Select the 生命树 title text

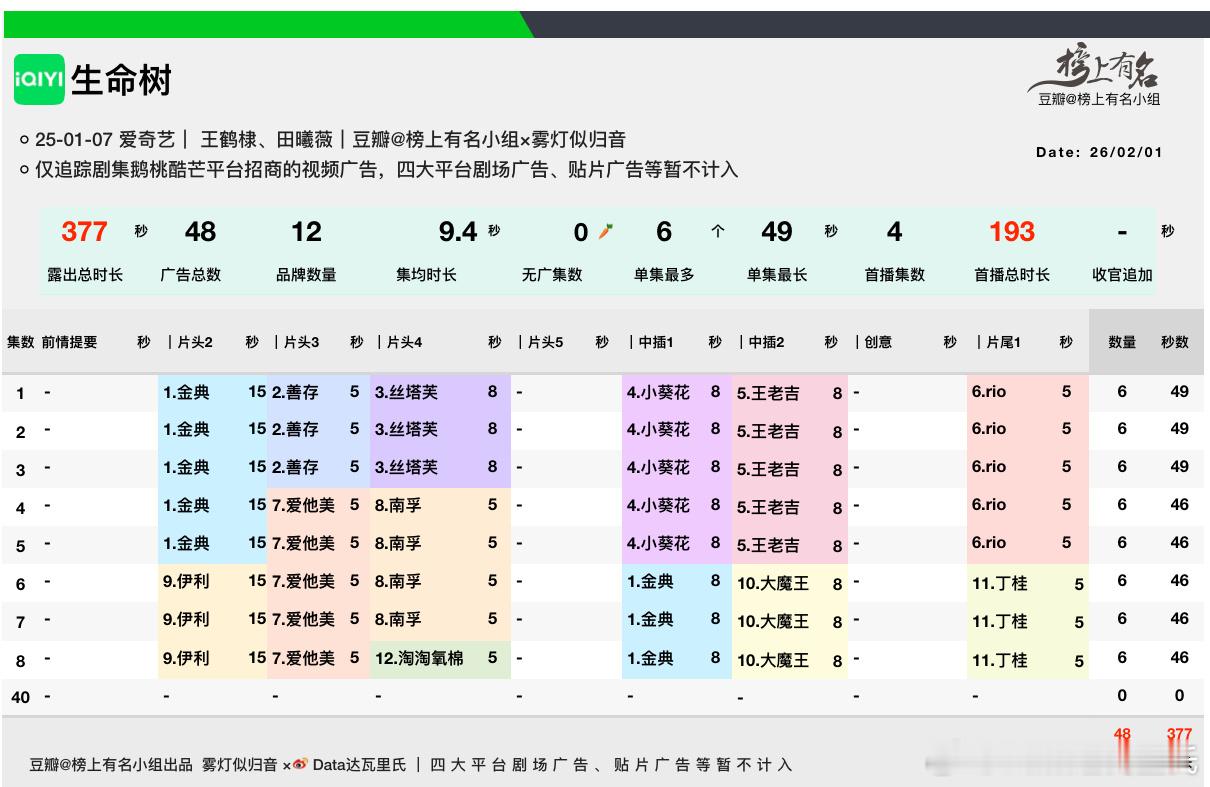click(x=121, y=80)
